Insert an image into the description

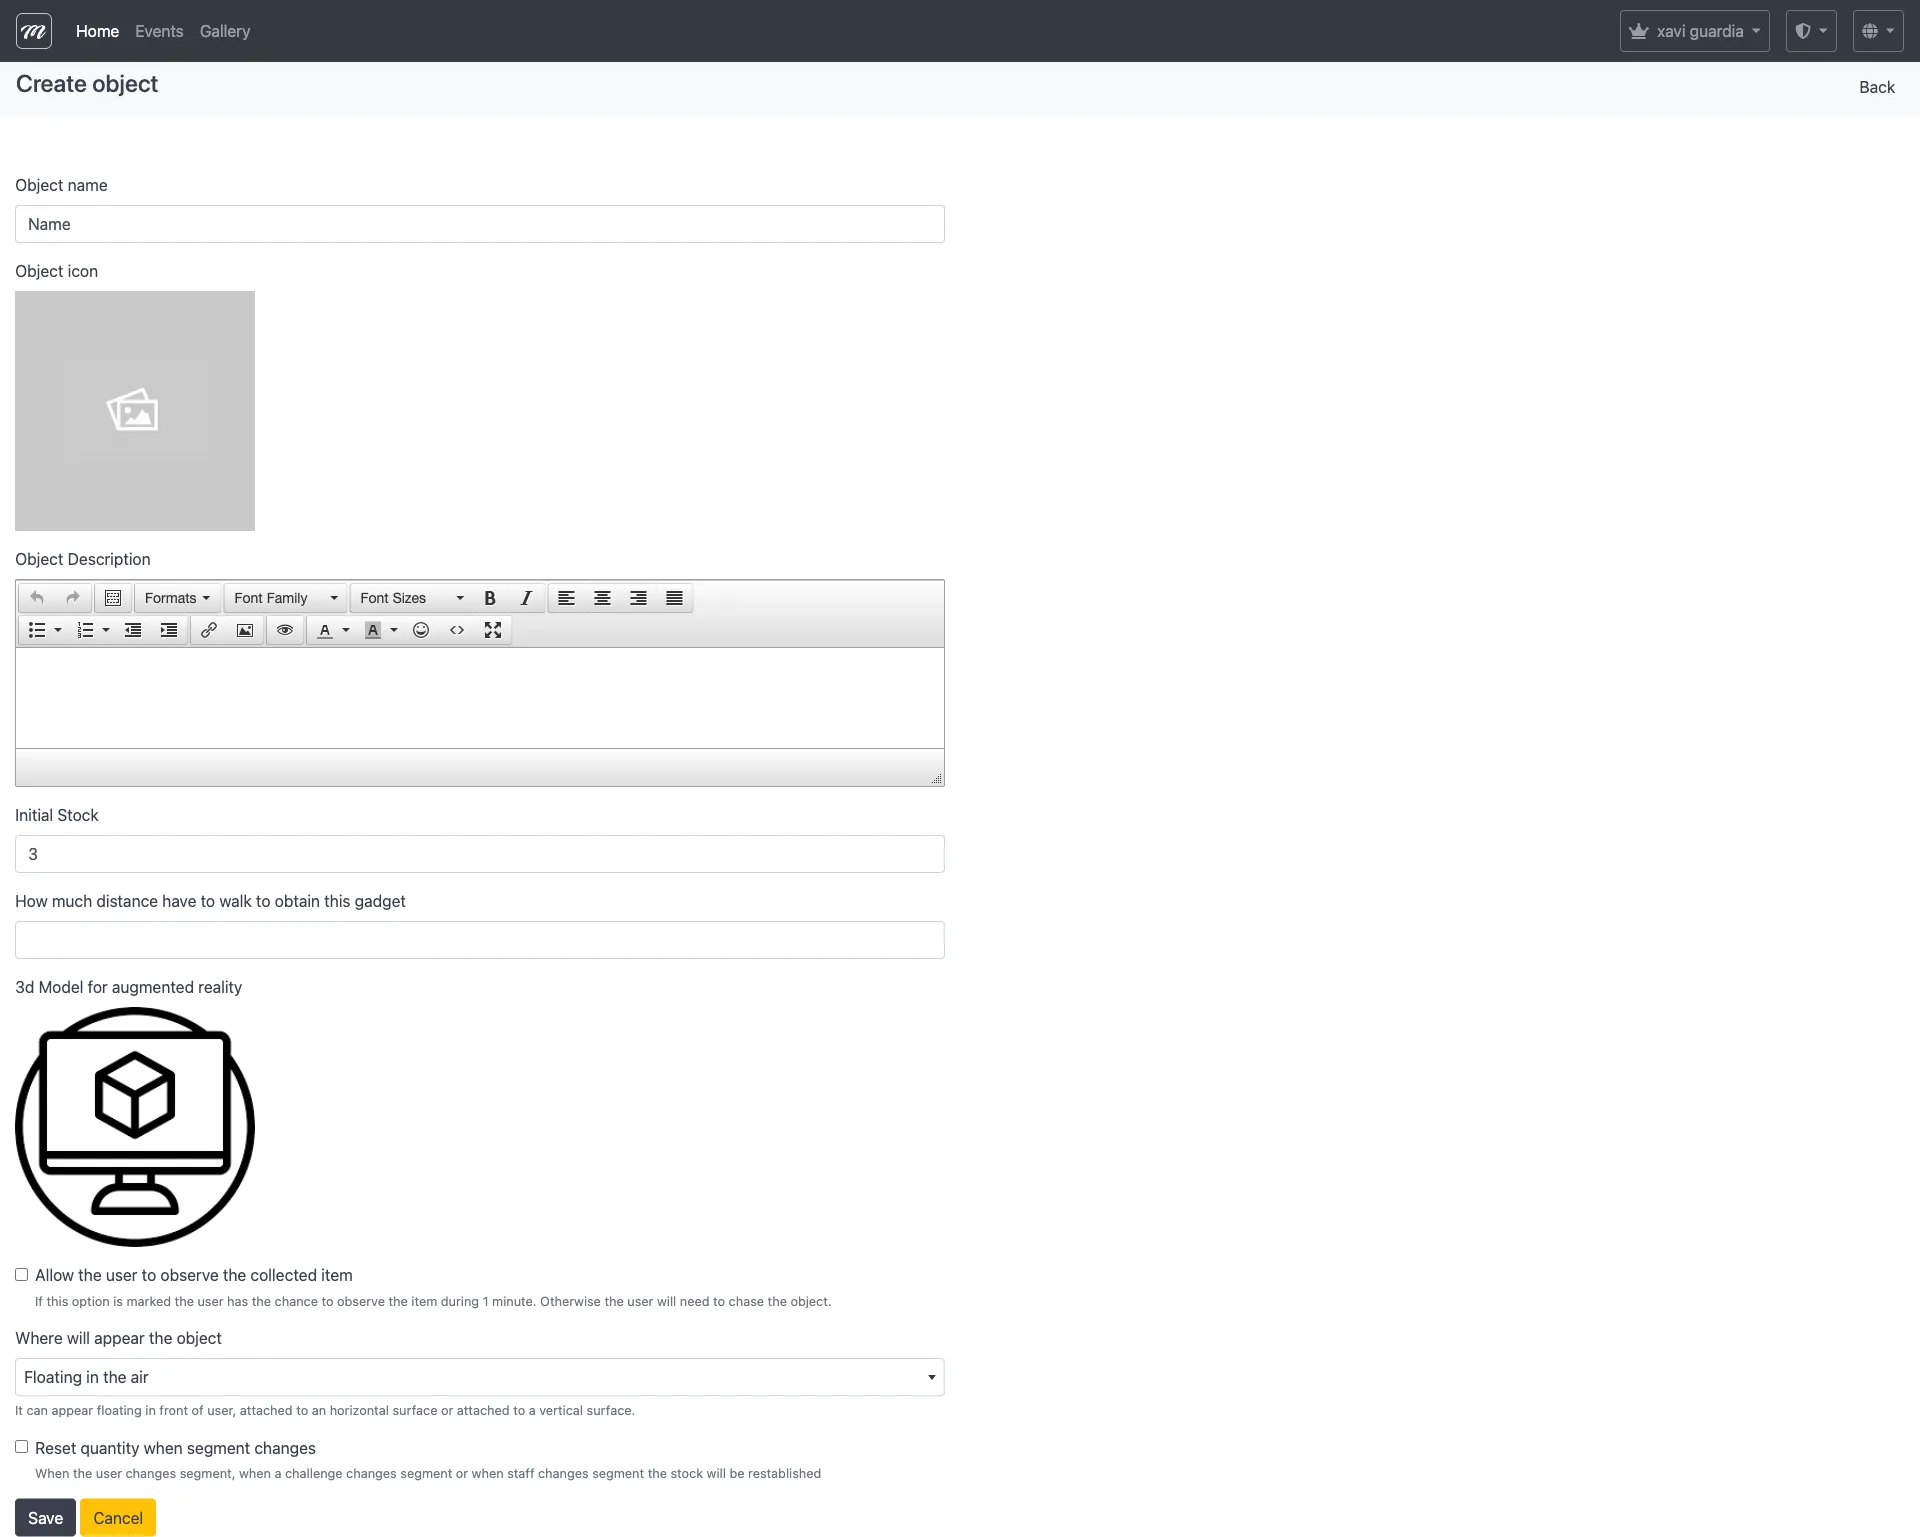pyautogui.click(x=244, y=630)
